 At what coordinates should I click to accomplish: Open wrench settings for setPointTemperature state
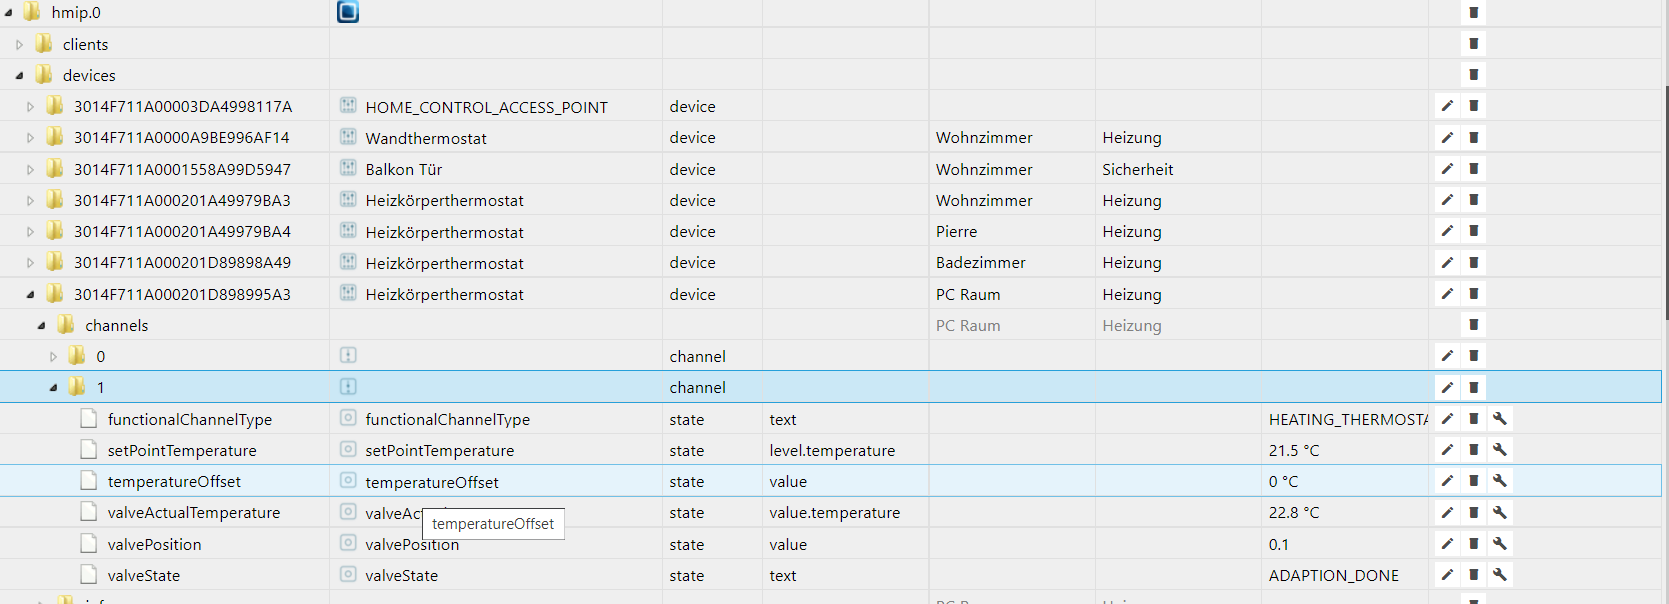pos(1500,450)
